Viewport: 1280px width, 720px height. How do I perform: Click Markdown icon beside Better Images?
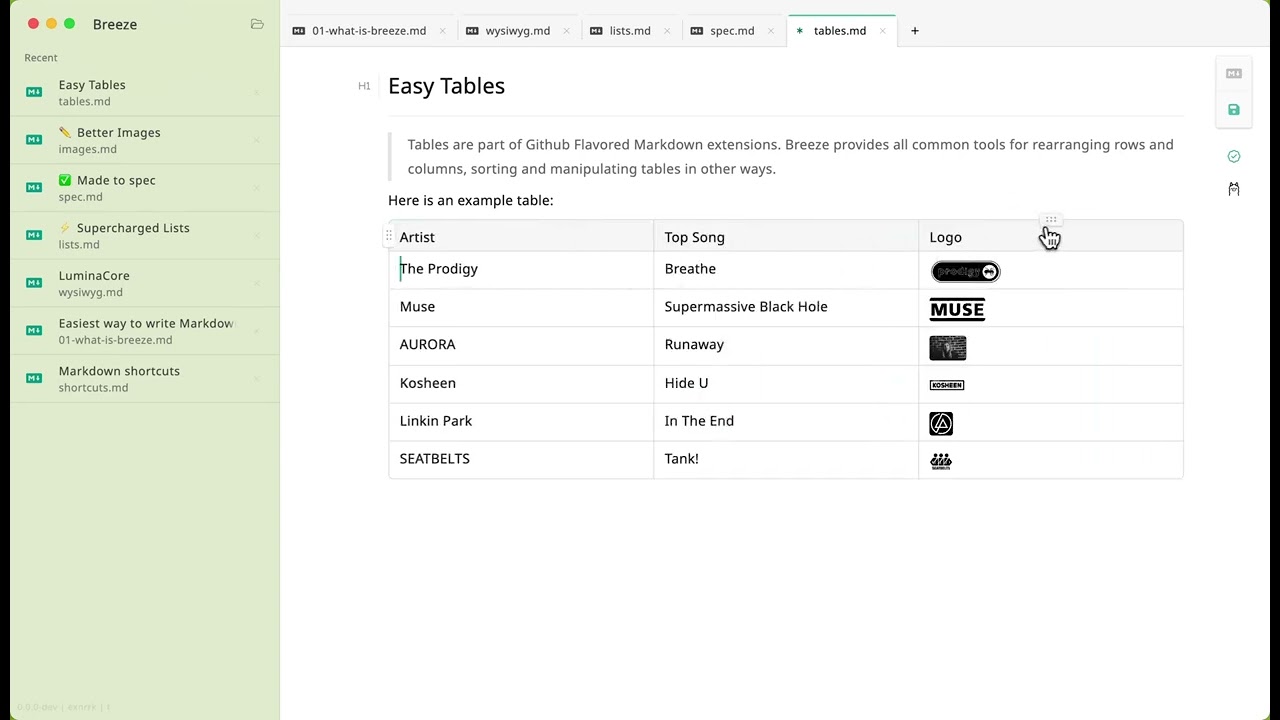click(34, 140)
